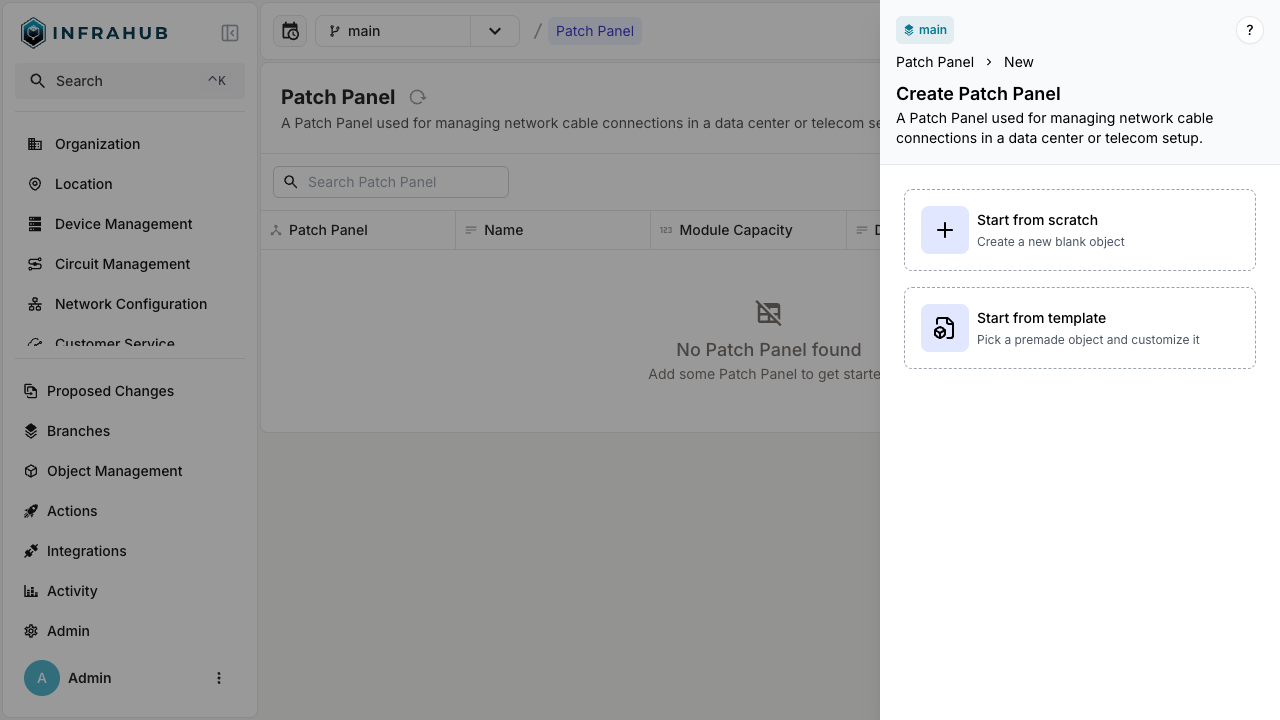Open the sidebar Search box
The image size is (1280, 720).
click(129, 81)
